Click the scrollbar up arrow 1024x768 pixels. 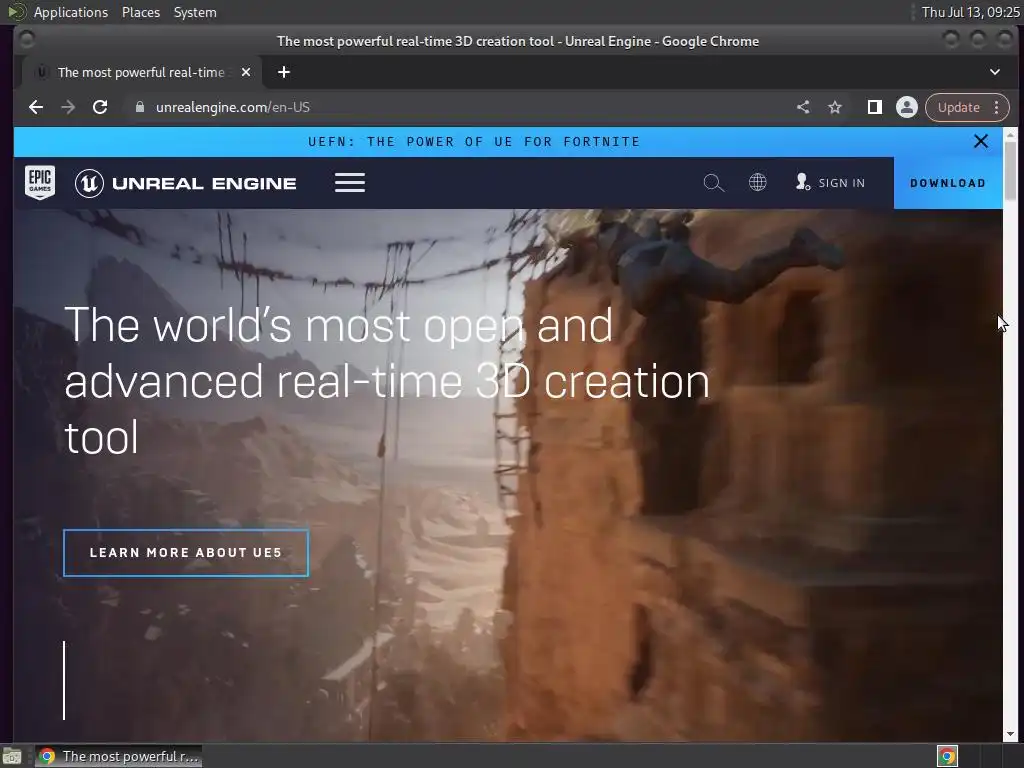(x=1010, y=135)
